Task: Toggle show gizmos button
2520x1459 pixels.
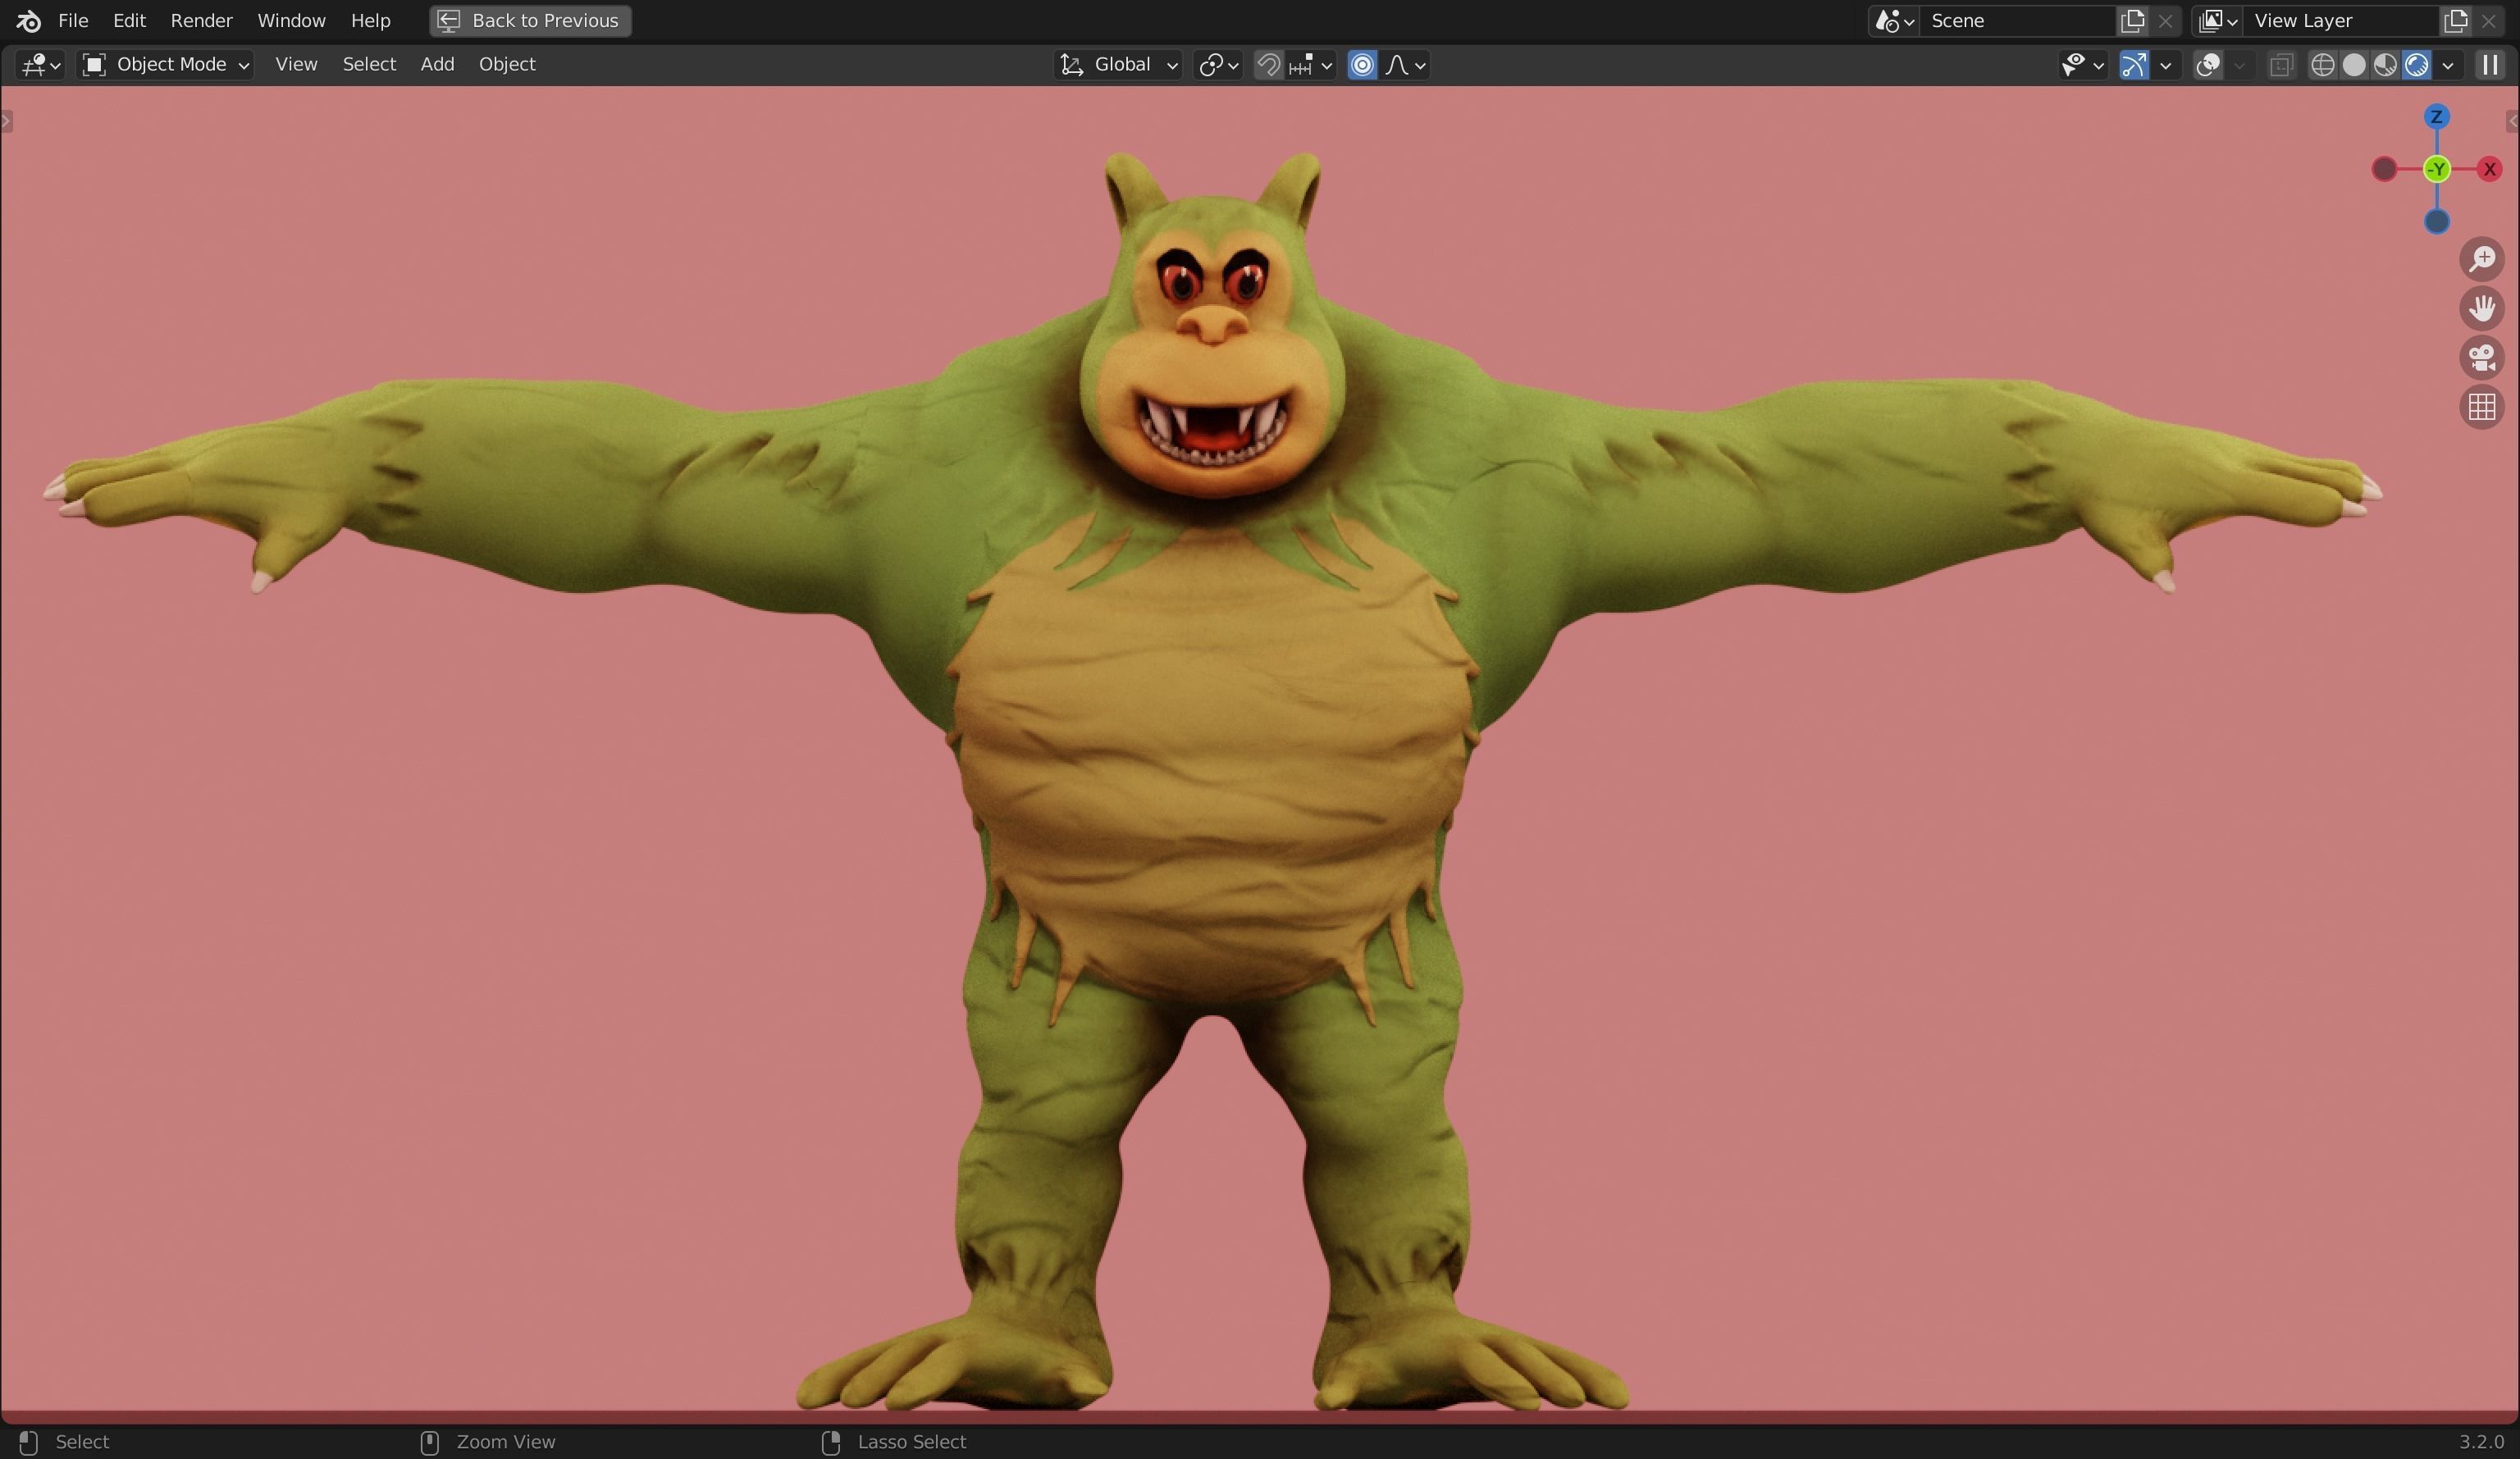Action: click(2134, 65)
